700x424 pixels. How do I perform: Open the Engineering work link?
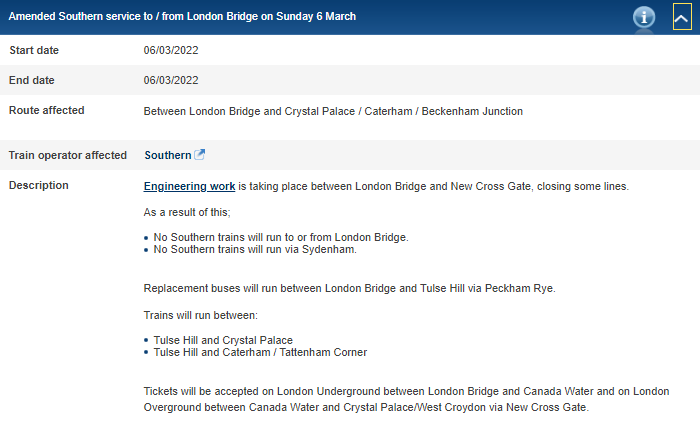(190, 186)
